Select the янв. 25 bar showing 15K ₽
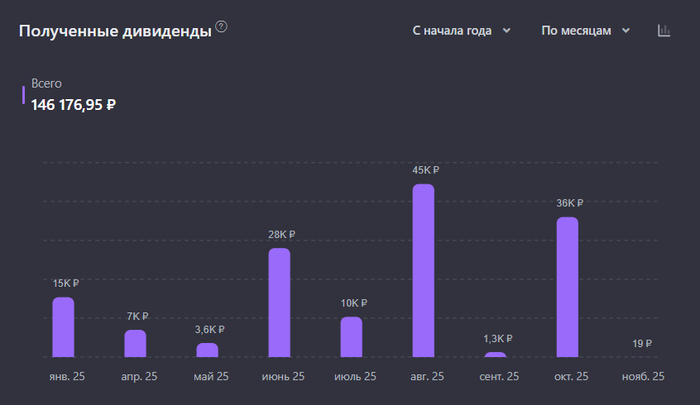700x405 pixels. pos(64,327)
